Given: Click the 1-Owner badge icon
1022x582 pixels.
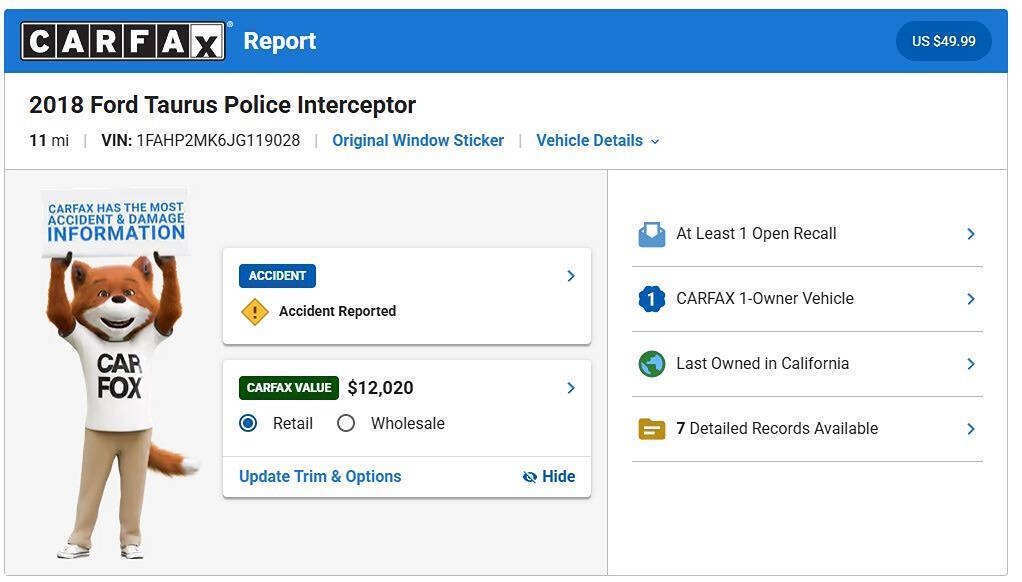Looking at the screenshot, I should [651, 299].
